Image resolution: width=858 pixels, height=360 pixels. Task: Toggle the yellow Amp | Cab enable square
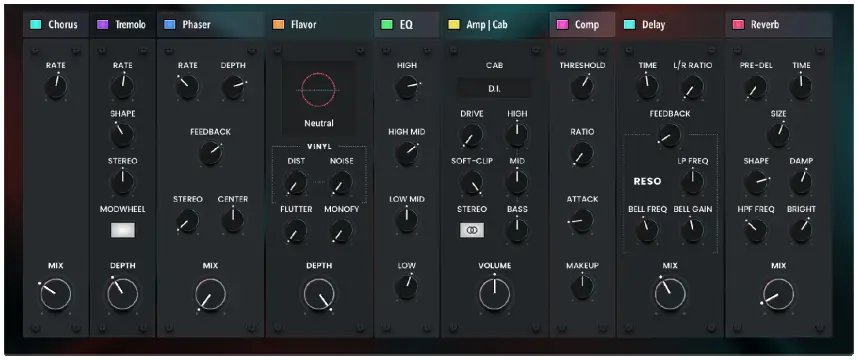(x=454, y=25)
